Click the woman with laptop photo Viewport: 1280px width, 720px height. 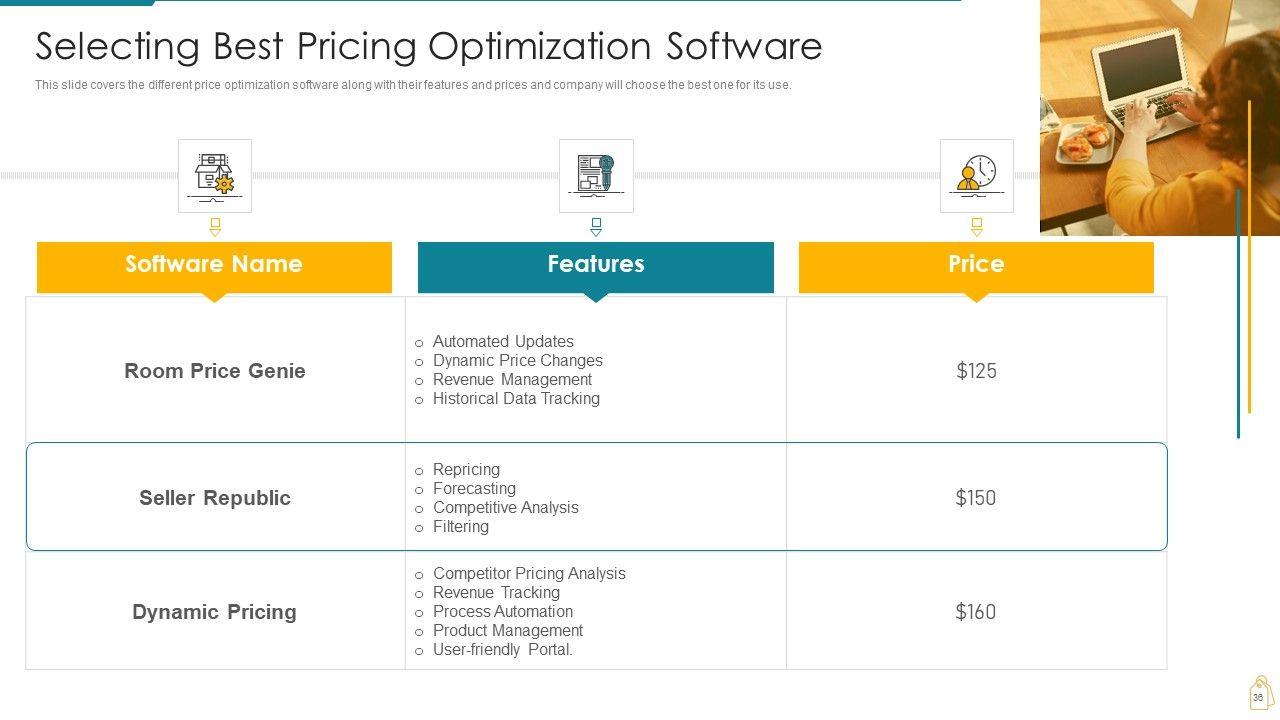[1159, 117]
